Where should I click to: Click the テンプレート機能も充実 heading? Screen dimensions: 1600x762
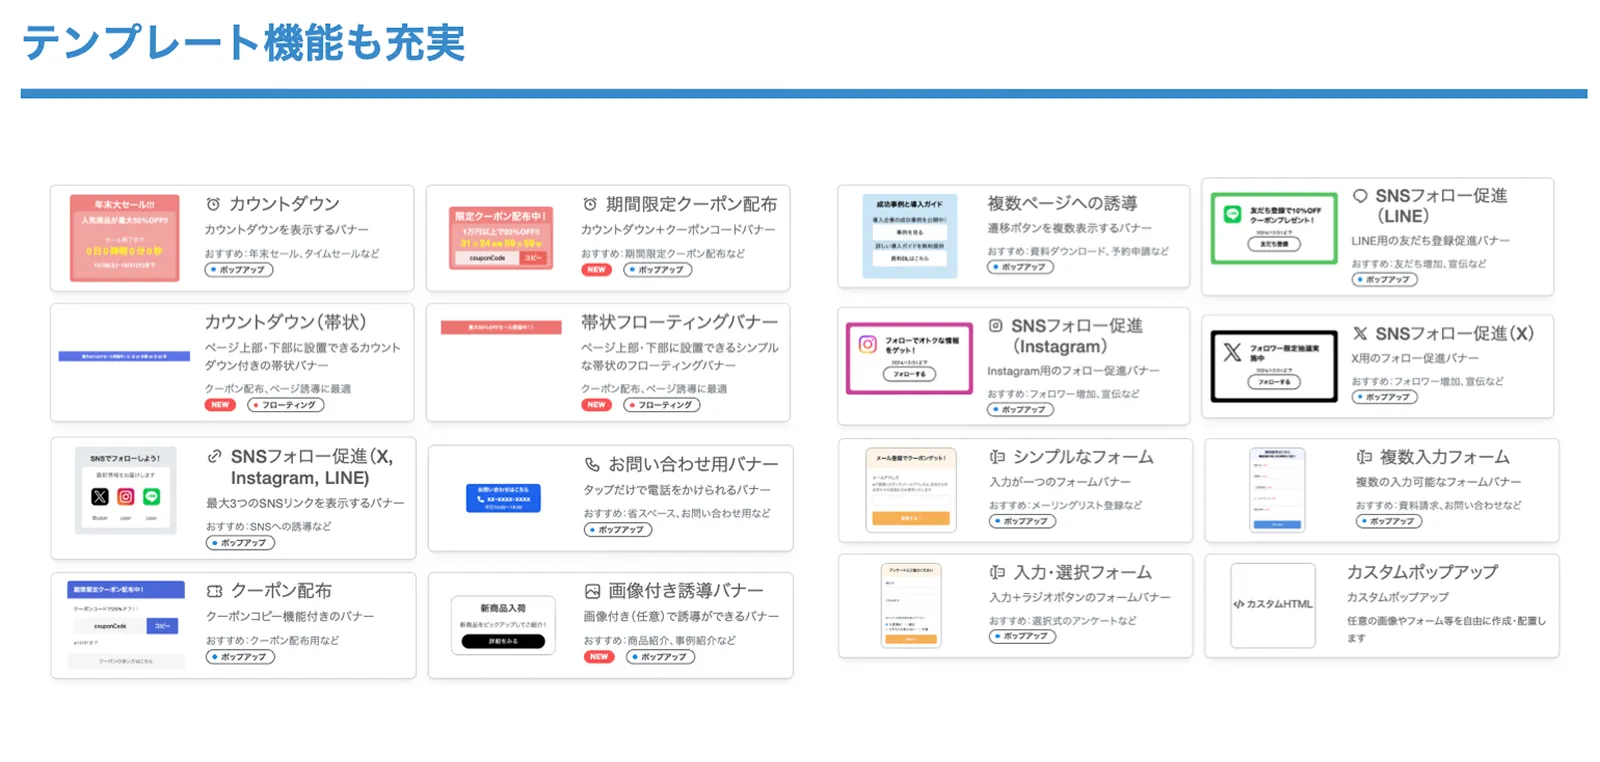[x=244, y=43]
